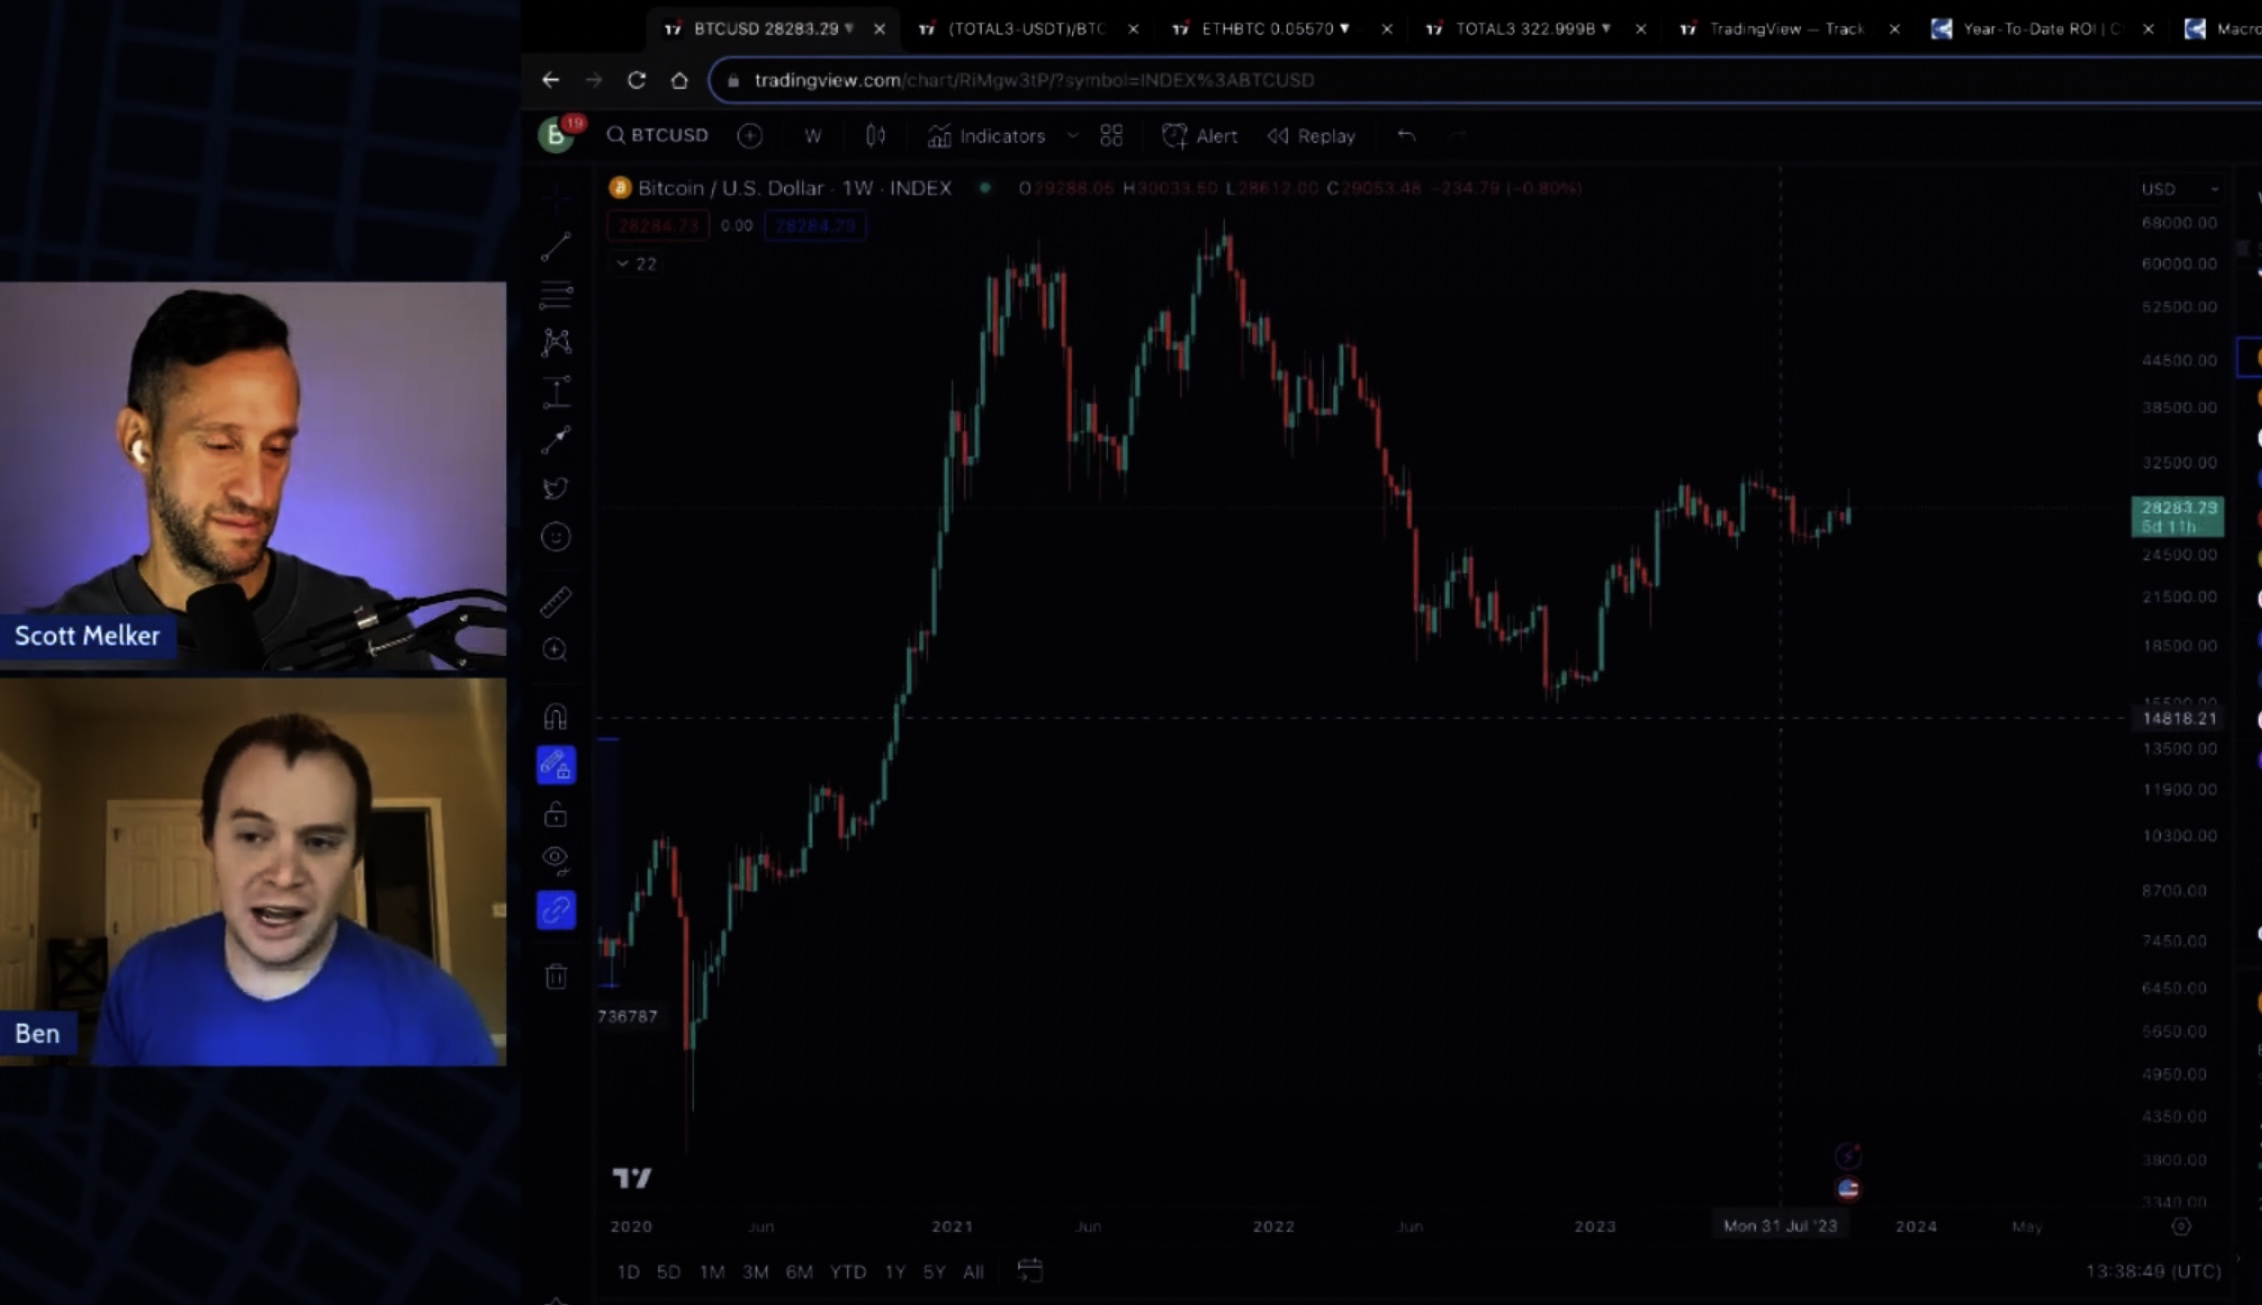Reload the page with the refresh icon

click(x=636, y=80)
